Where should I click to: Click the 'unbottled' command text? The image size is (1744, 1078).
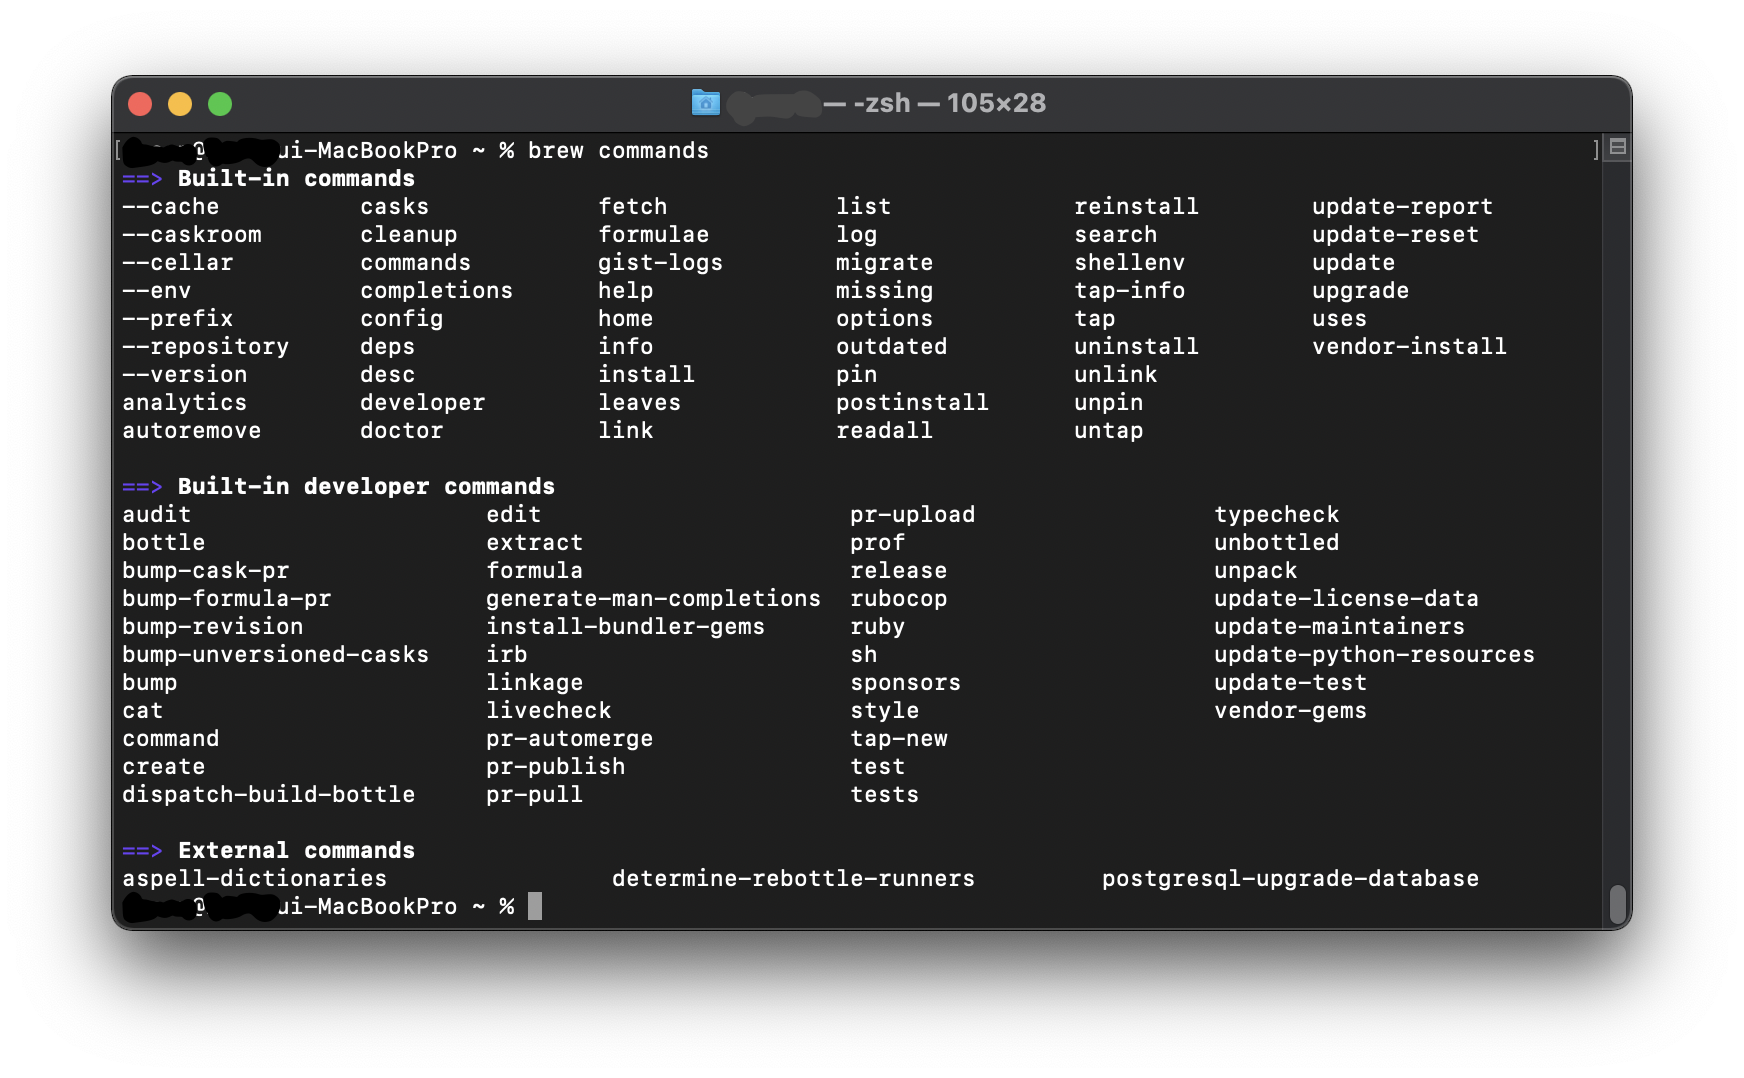[x=1277, y=543]
